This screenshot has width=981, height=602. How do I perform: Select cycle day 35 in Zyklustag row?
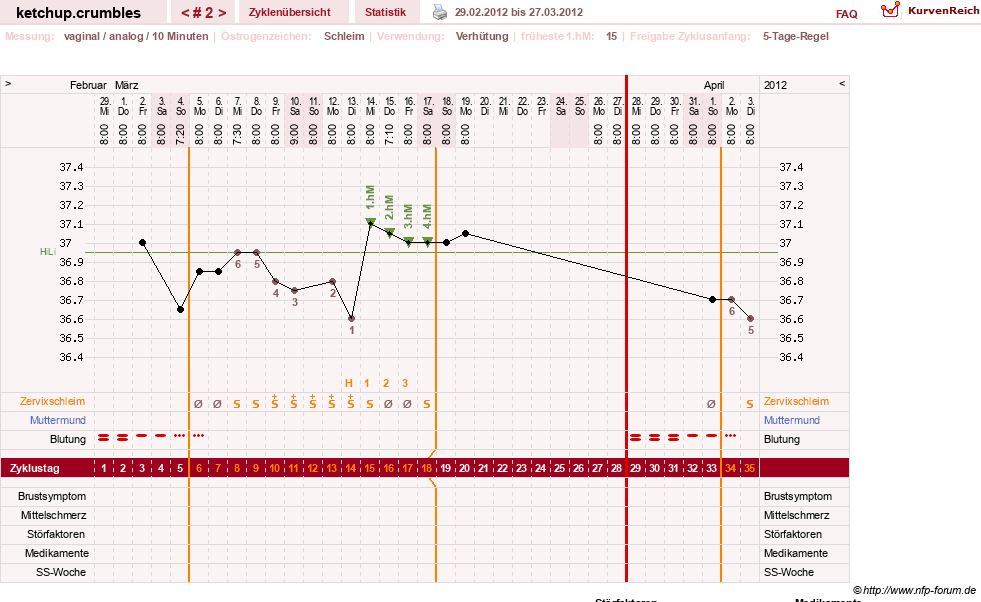750,468
